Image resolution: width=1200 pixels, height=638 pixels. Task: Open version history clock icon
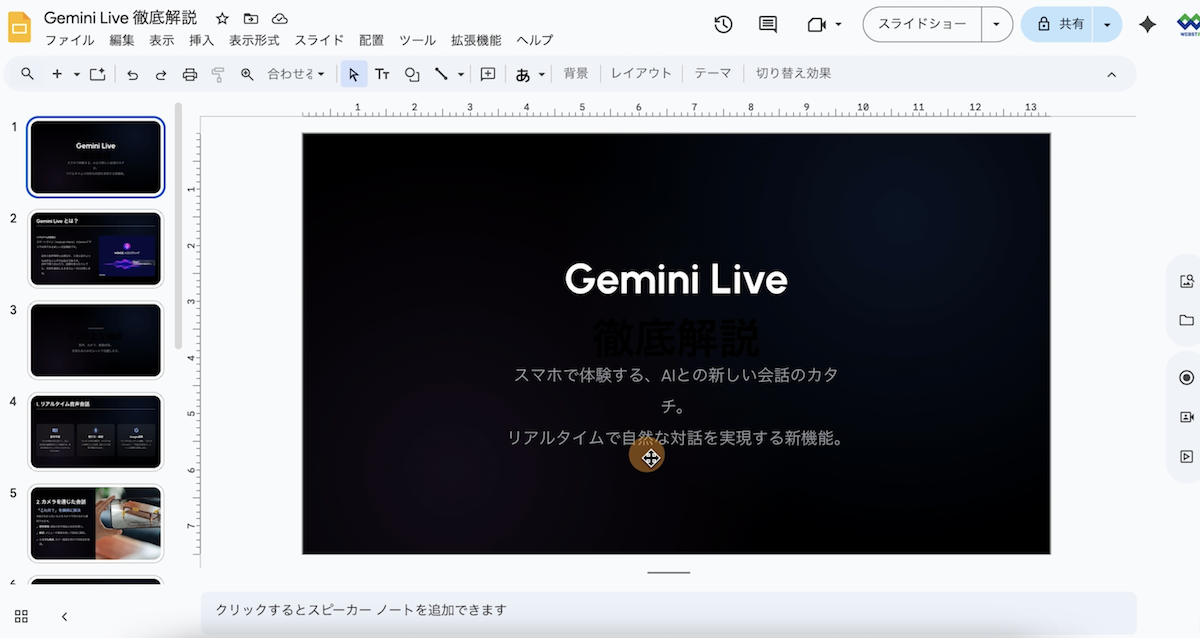(723, 24)
